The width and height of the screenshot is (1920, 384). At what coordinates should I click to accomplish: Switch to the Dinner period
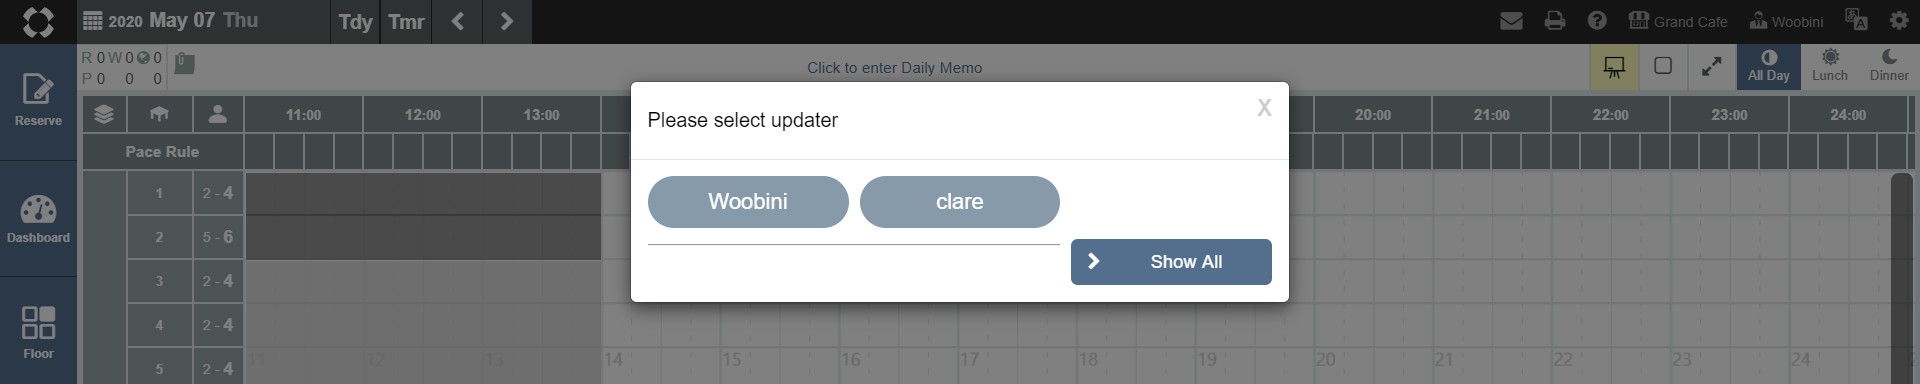pyautogui.click(x=1888, y=67)
